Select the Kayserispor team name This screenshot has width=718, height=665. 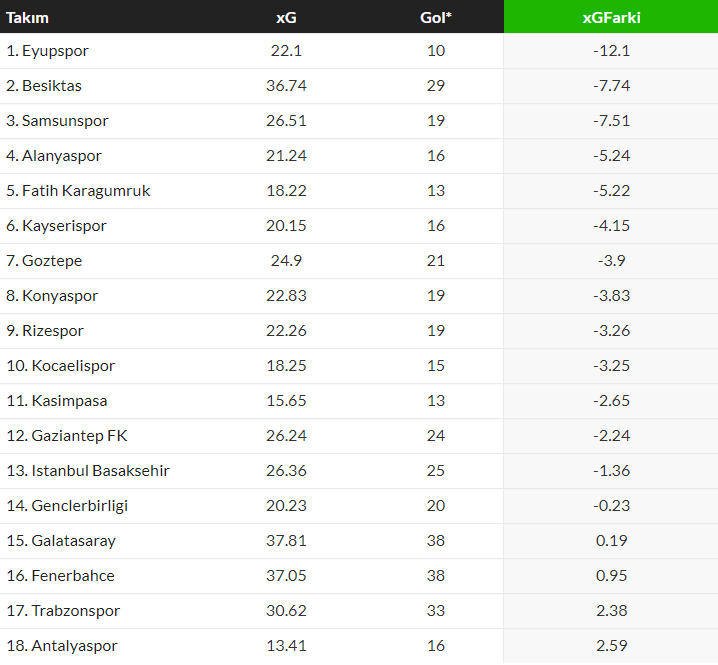tap(65, 226)
